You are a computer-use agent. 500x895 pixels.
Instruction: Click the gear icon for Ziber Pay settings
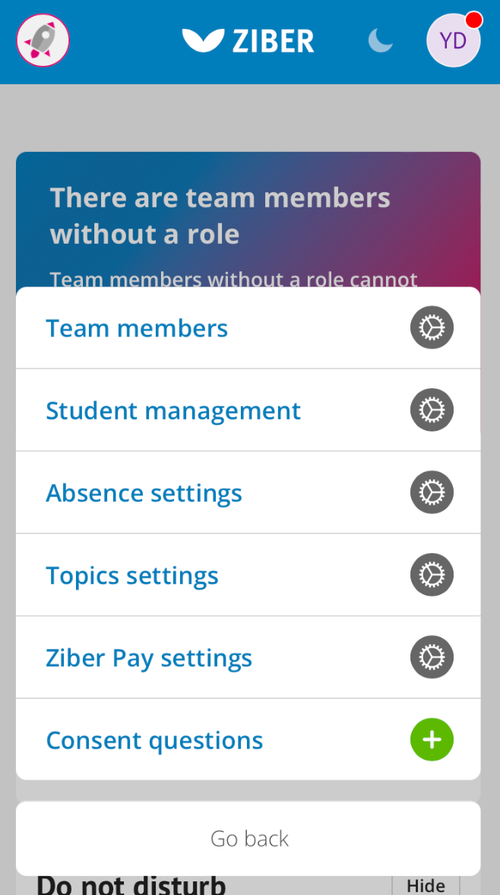point(432,657)
